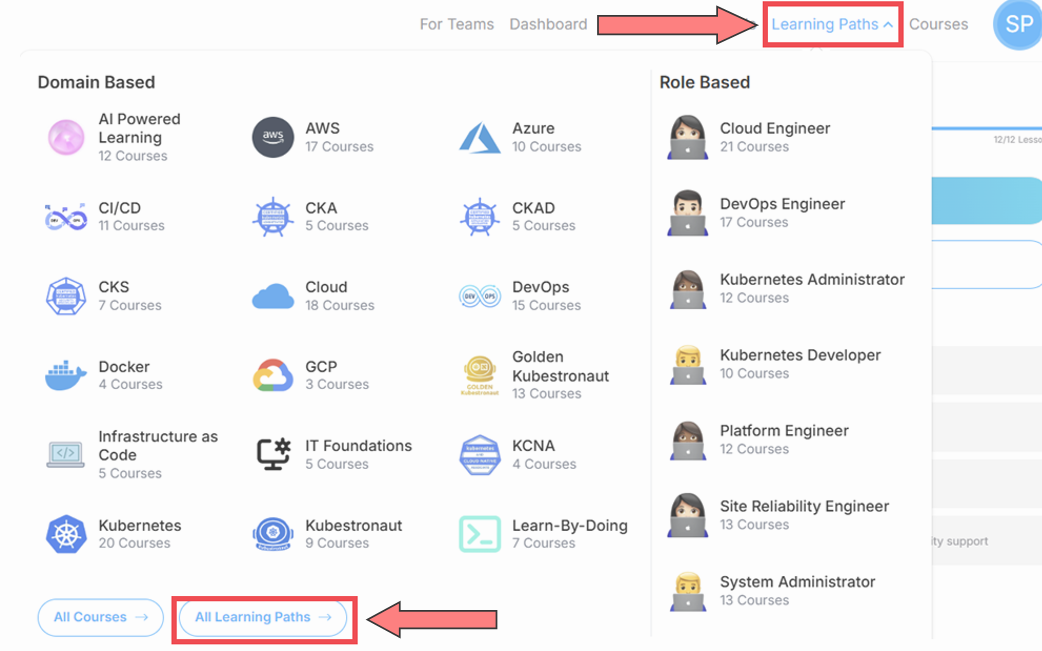Click the CKA helm badge icon

272,217
